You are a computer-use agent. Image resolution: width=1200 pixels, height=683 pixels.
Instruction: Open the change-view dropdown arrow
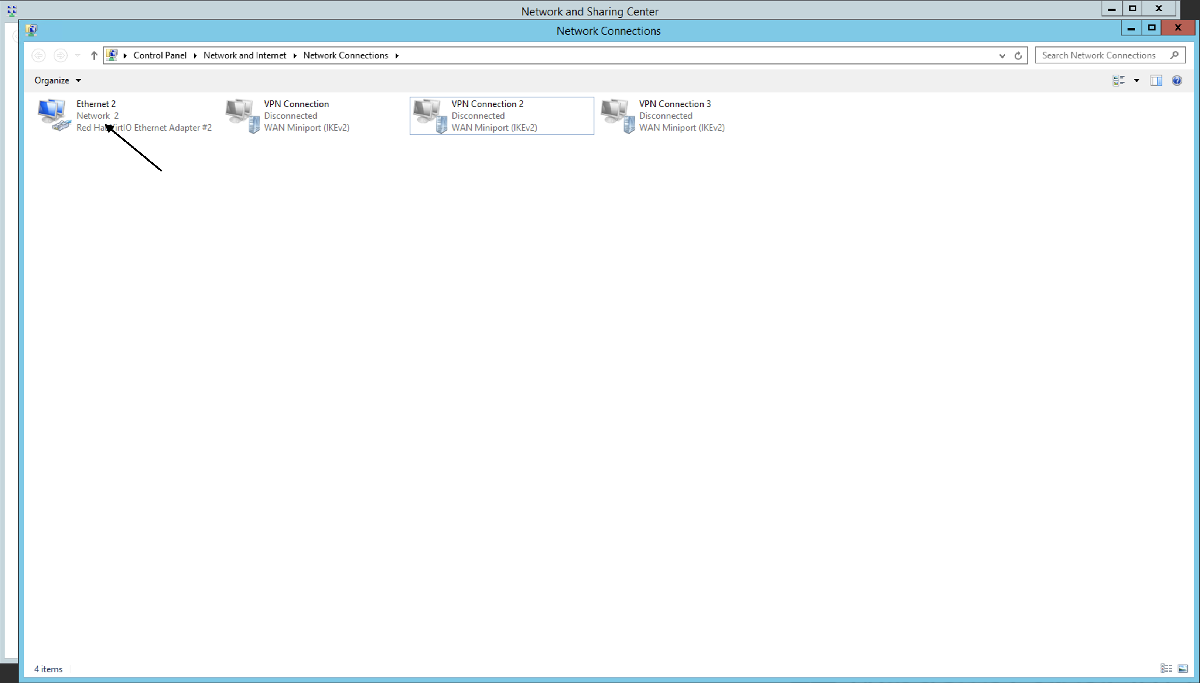coord(1134,80)
